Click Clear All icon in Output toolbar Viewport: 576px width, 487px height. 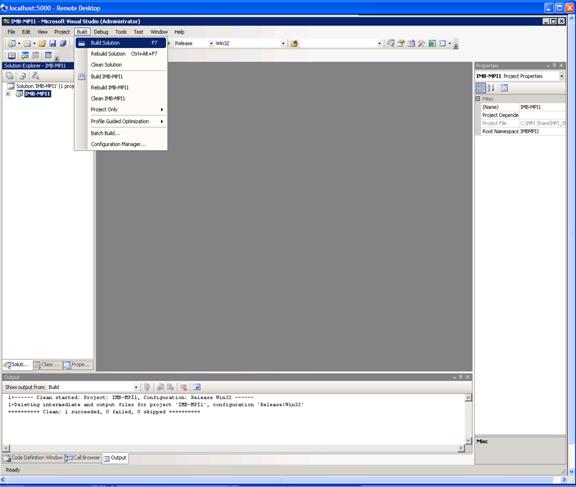click(184, 387)
